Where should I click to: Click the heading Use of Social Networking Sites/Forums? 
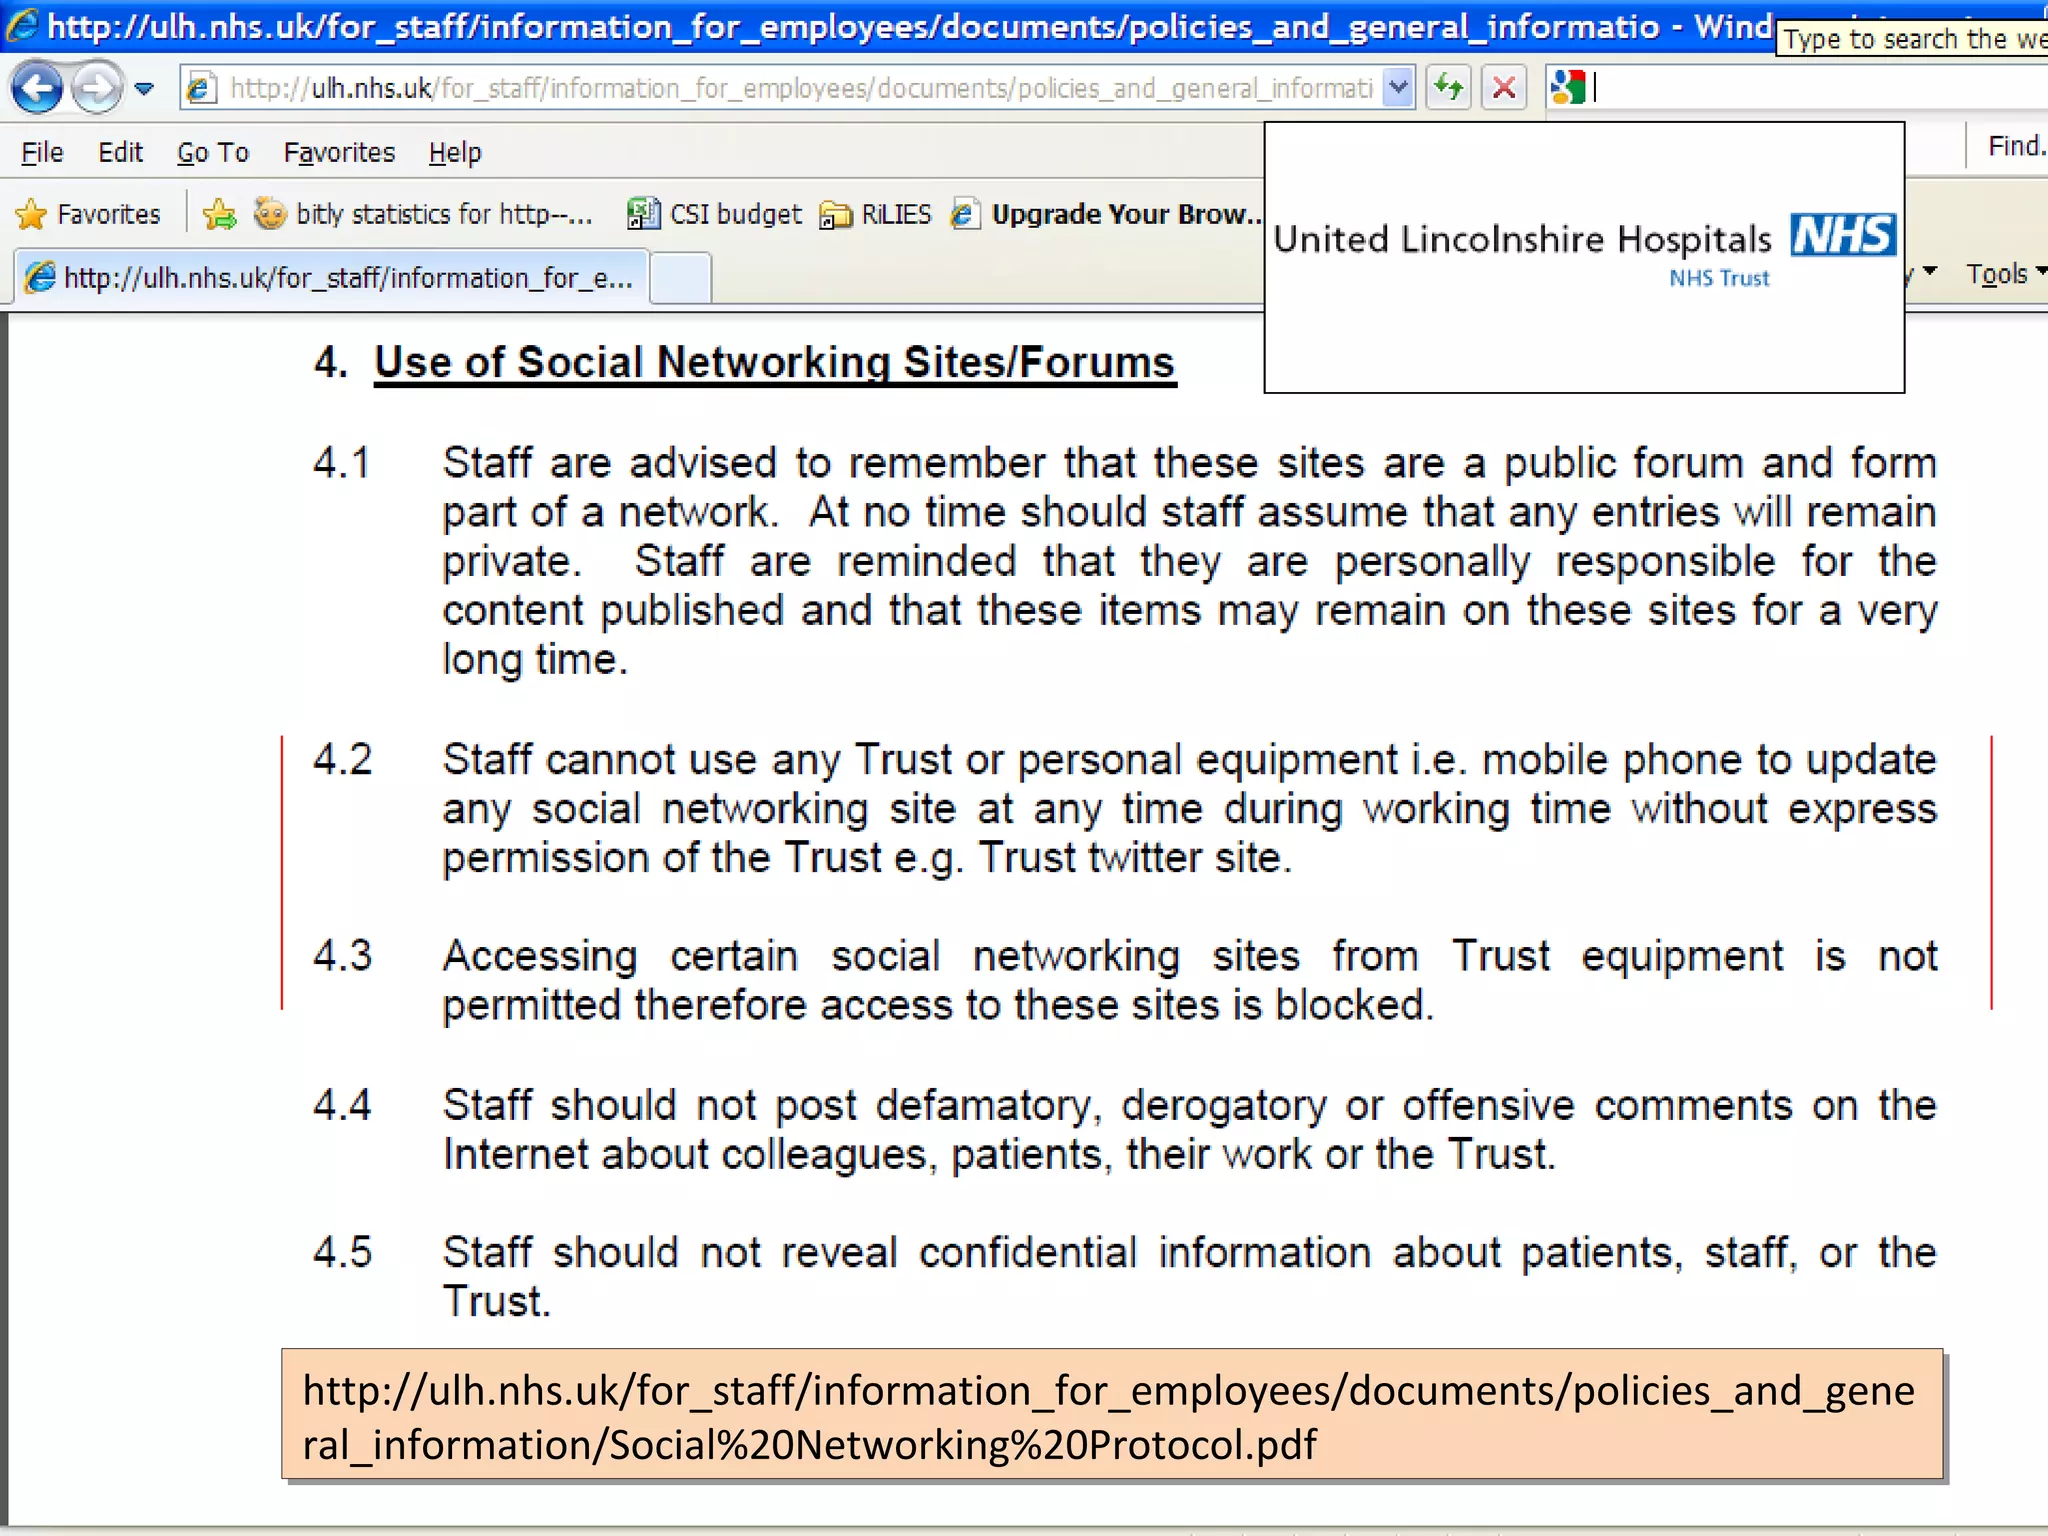point(774,362)
